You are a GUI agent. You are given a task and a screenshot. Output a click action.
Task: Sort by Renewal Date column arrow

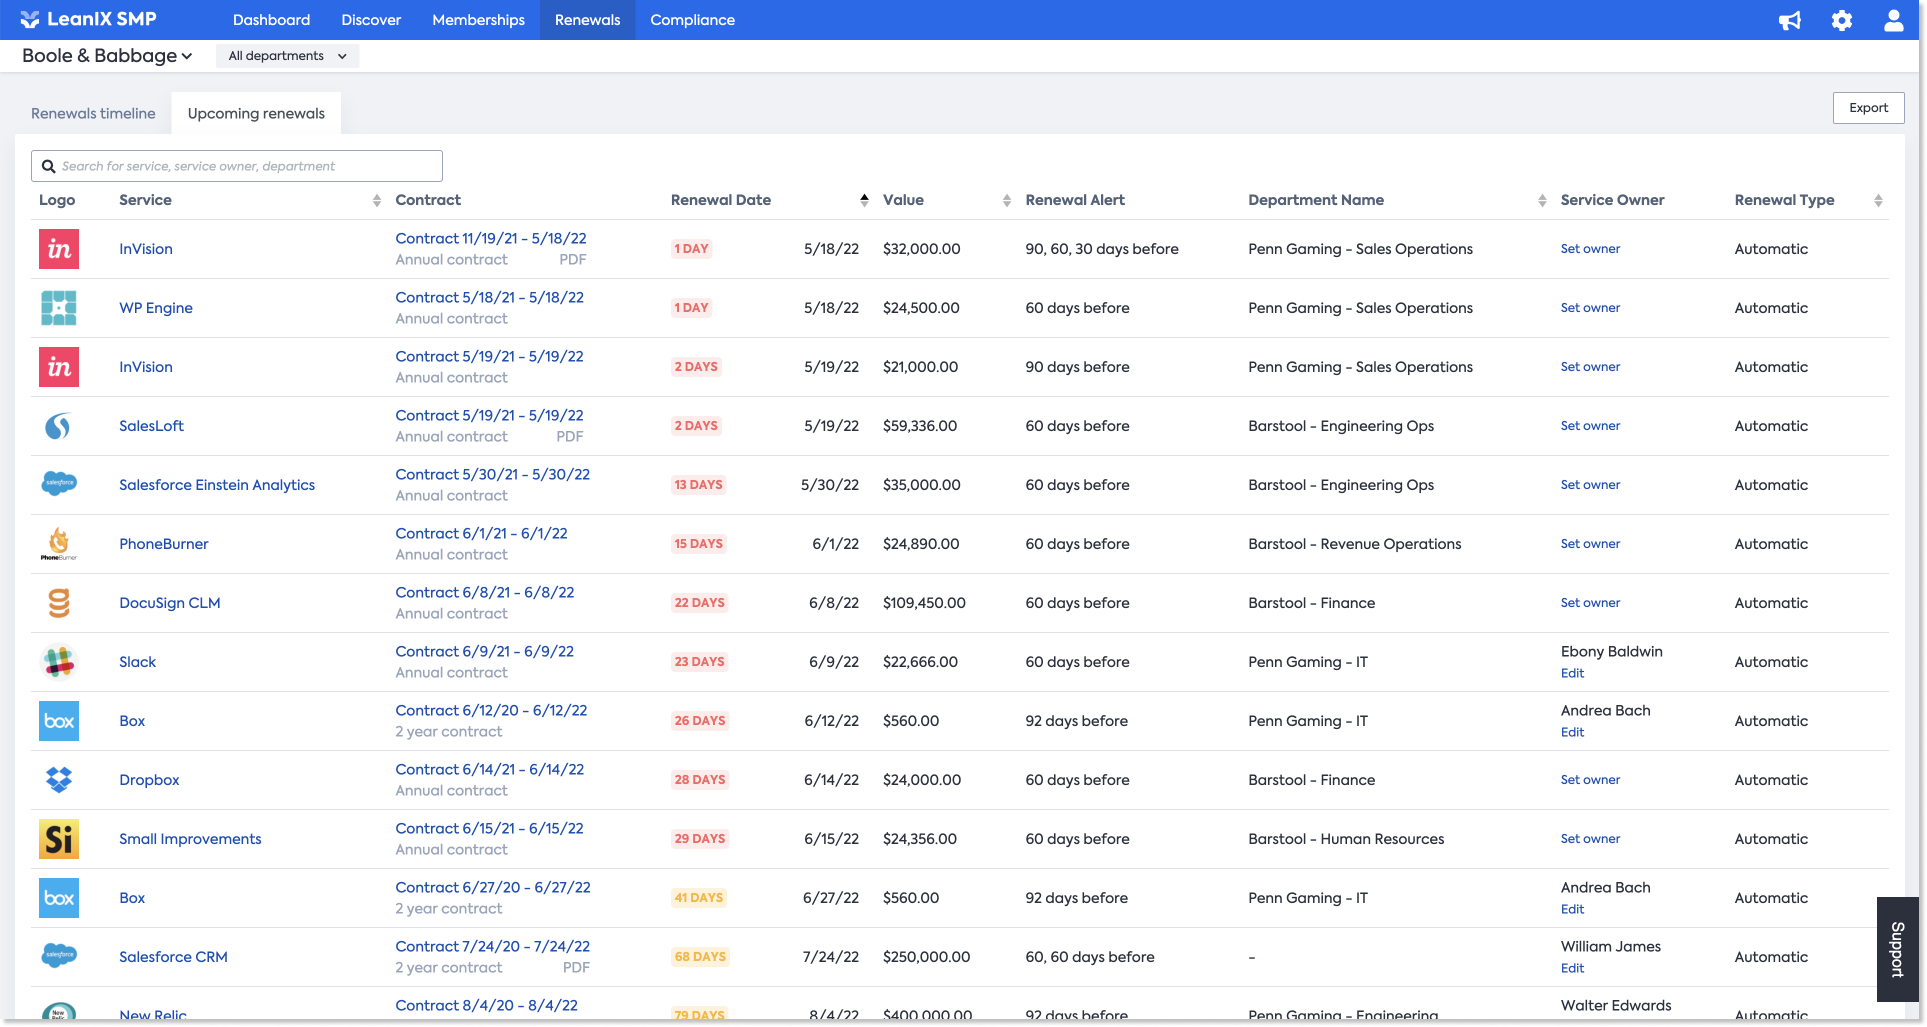tap(864, 201)
